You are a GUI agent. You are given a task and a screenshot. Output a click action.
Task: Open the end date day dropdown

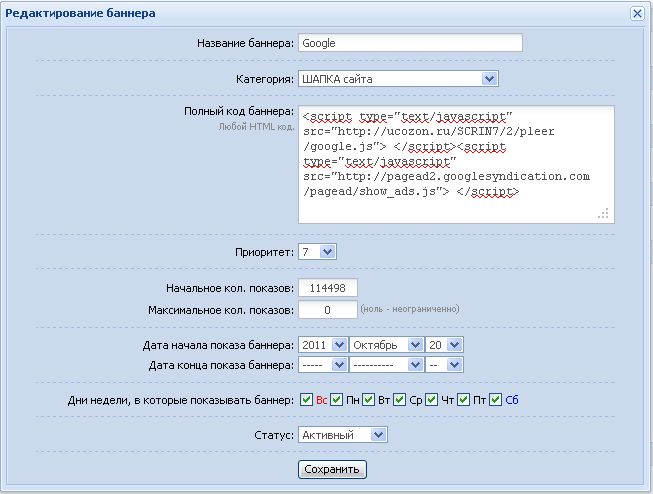(x=444, y=365)
